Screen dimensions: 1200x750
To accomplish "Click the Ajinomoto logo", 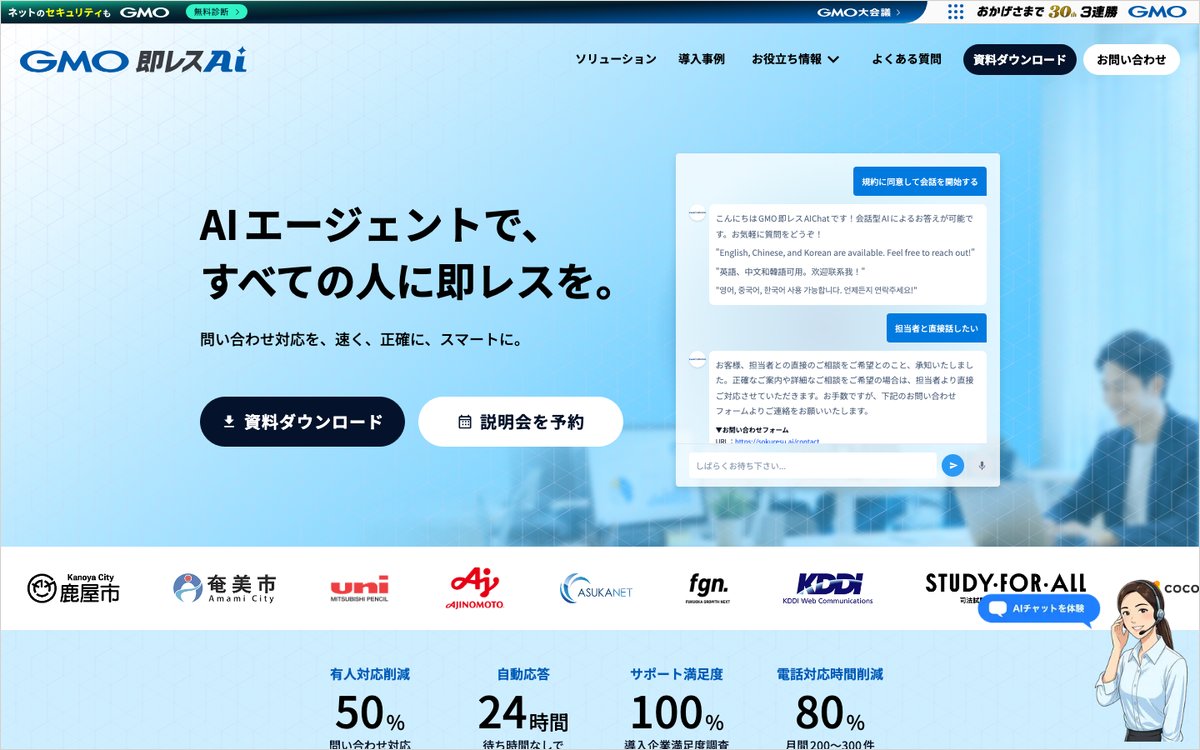I will tap(474, 589).
